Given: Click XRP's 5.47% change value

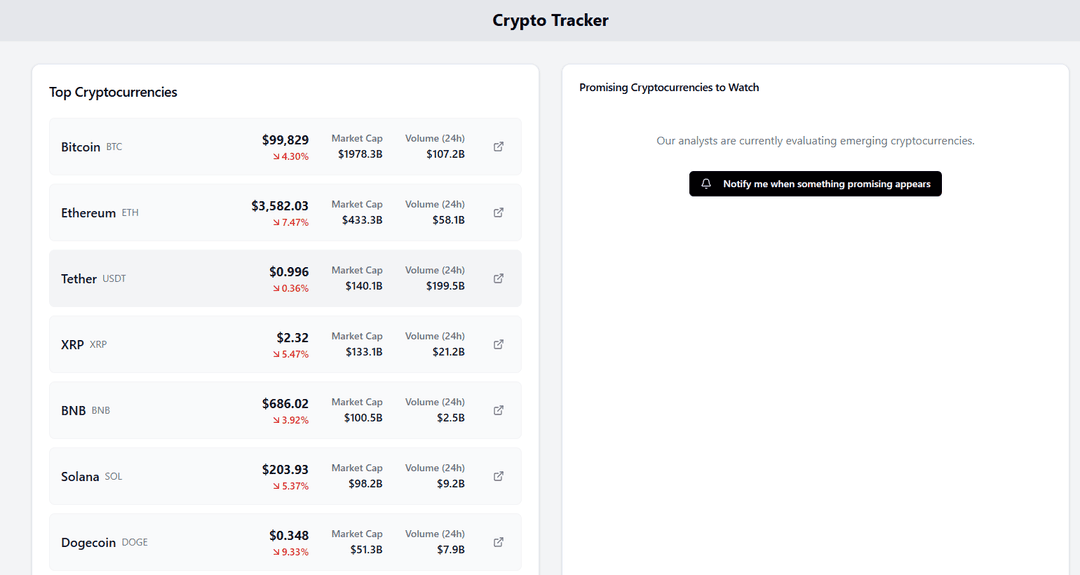Looking at the screenshot, I should pyautogui.click(x=295, y=354).
